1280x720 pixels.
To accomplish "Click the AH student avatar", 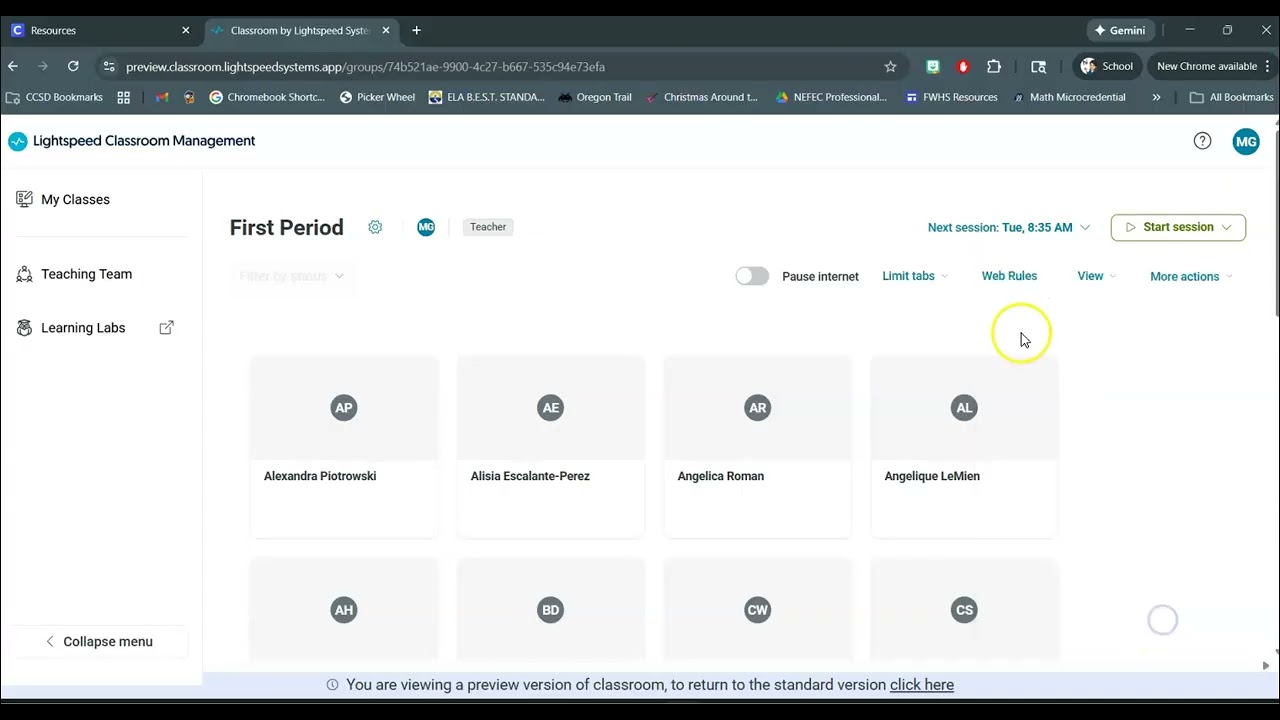I will point(344,610).
